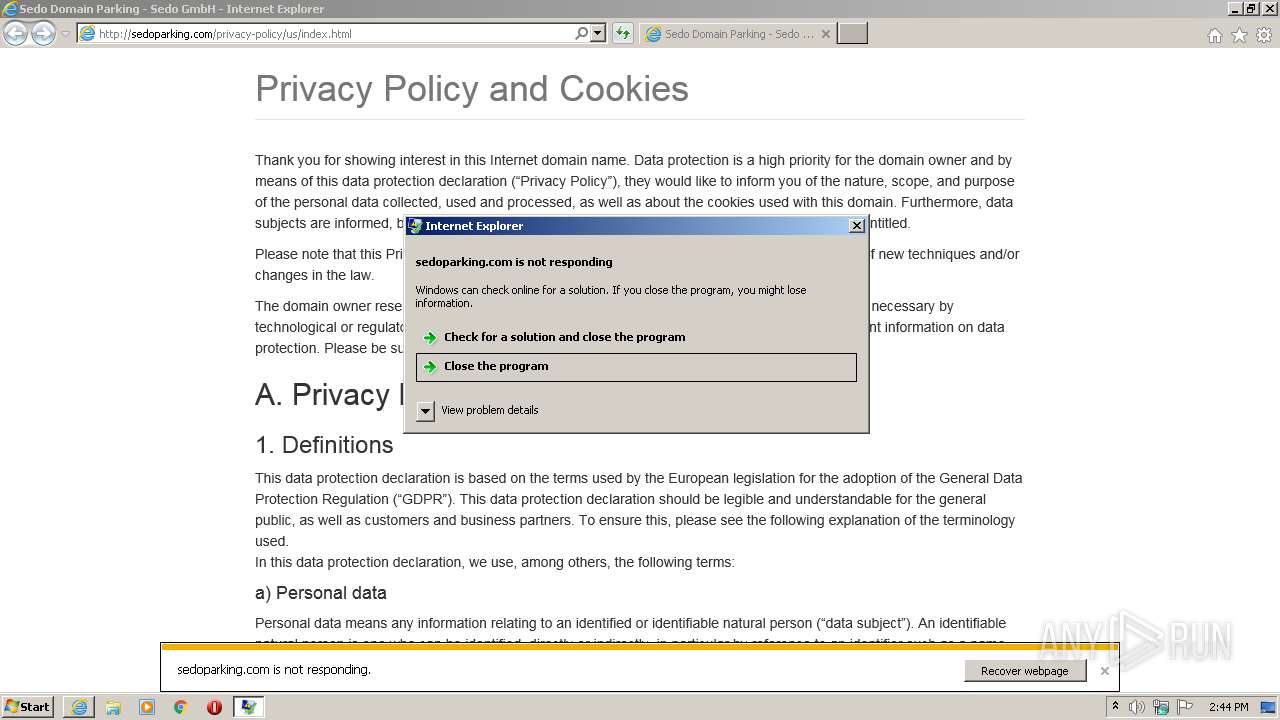Choose Check for a solution and close the program
This screenshot has height=720, width=1280.
click(636, 337)
